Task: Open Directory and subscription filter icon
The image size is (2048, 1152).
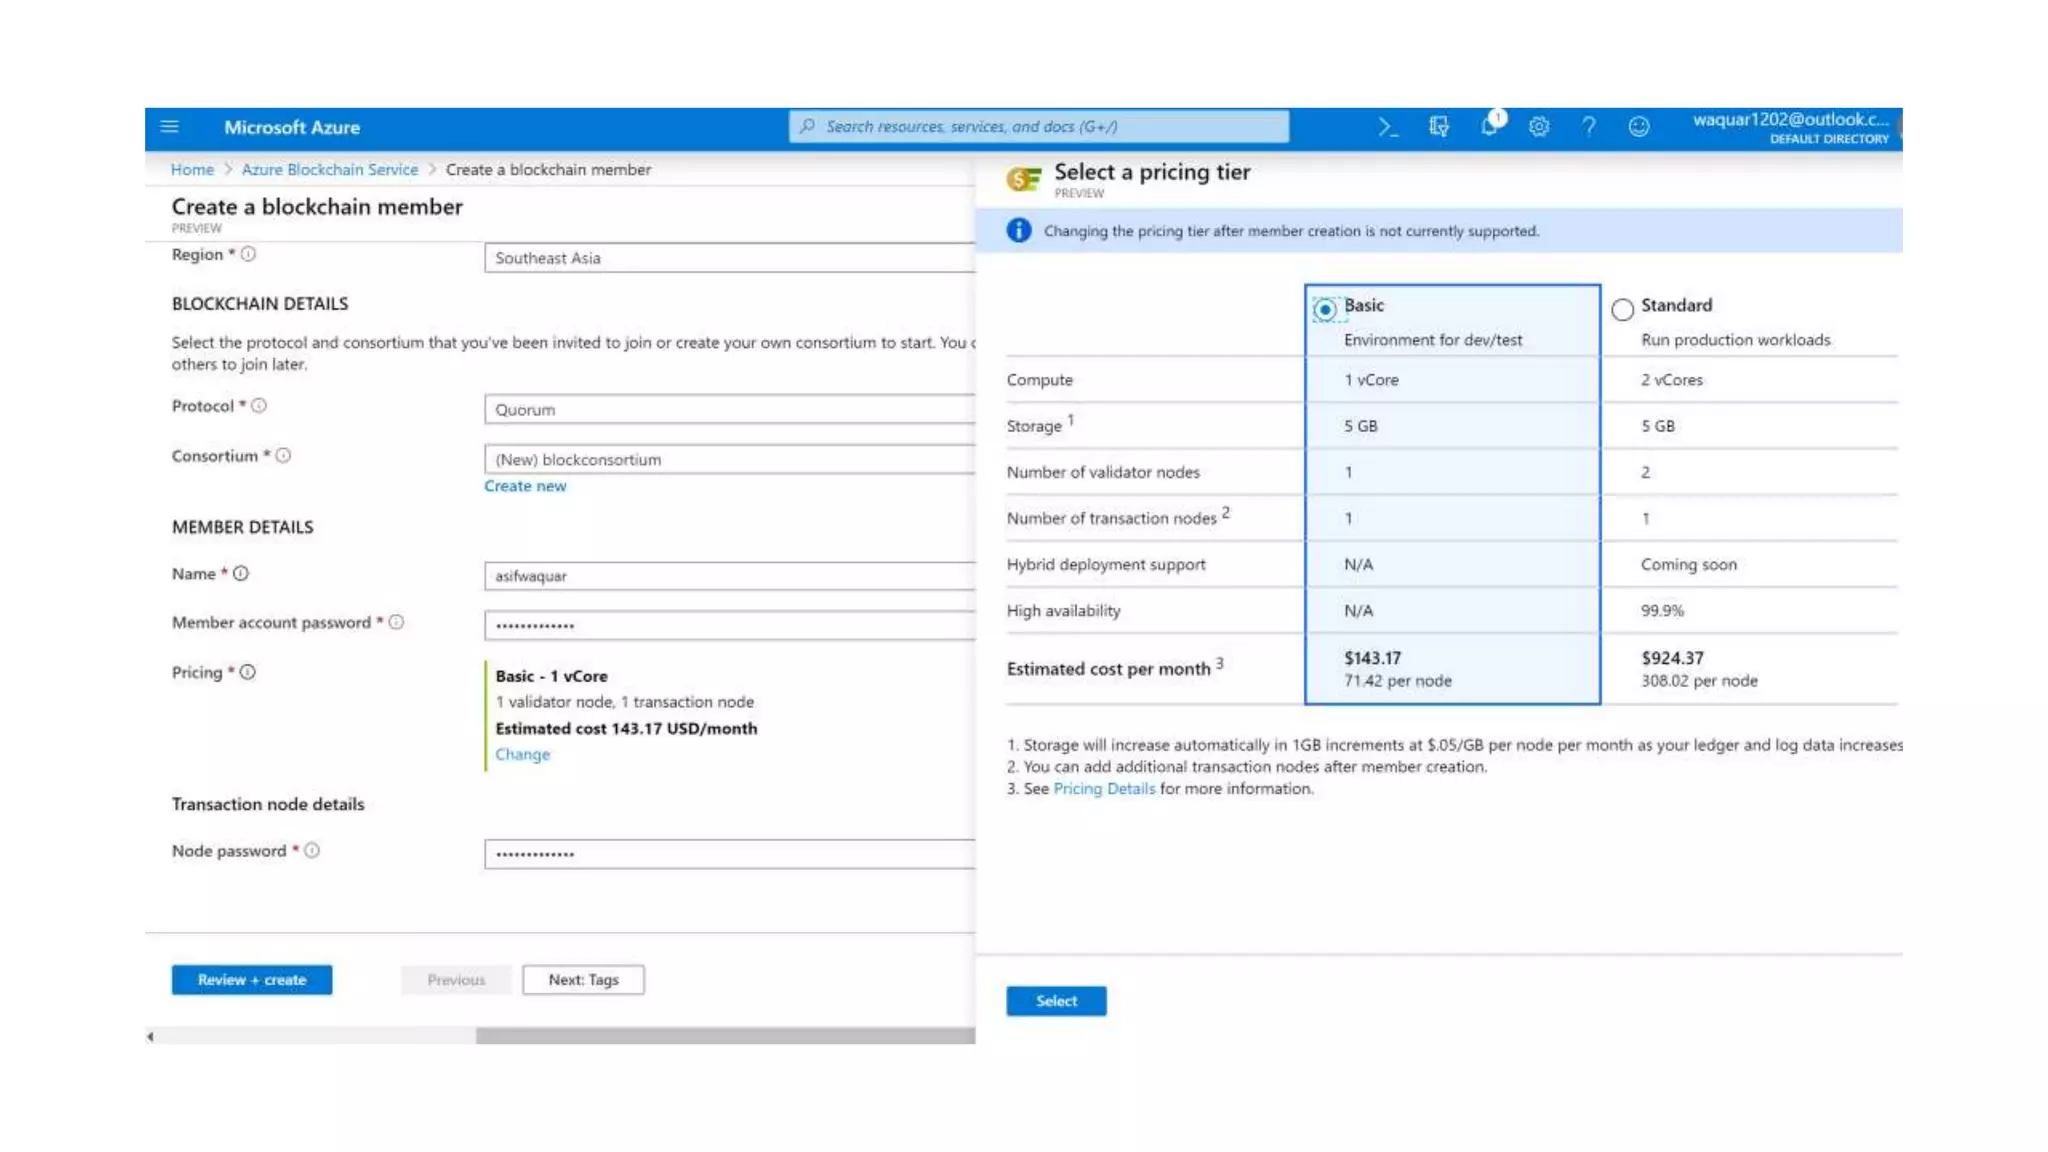Action: 1438,127
